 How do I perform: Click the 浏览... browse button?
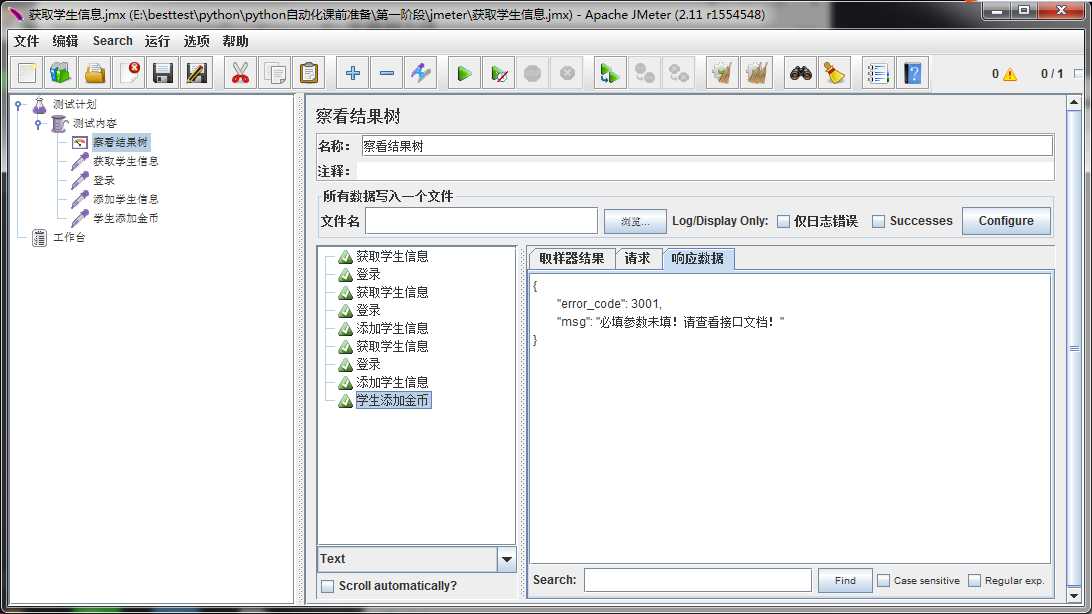pos(634,221)
